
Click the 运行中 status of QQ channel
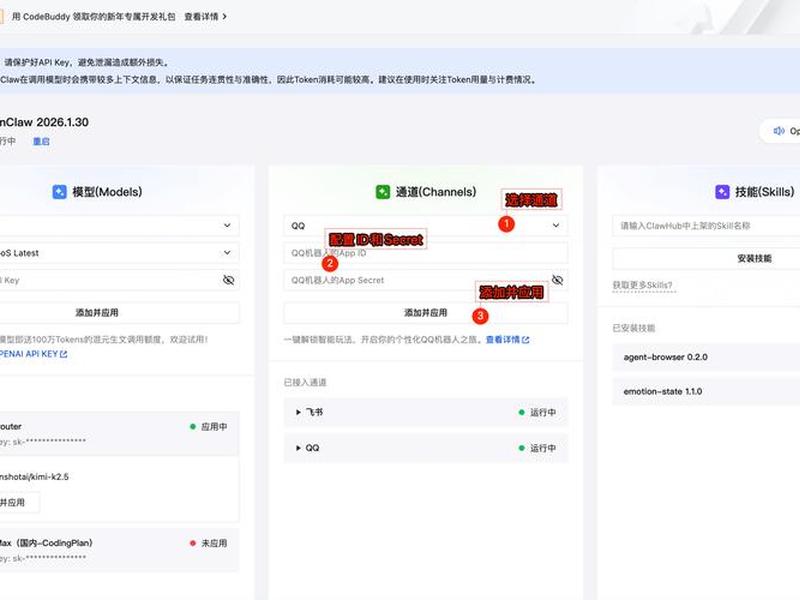pos(543,448)
